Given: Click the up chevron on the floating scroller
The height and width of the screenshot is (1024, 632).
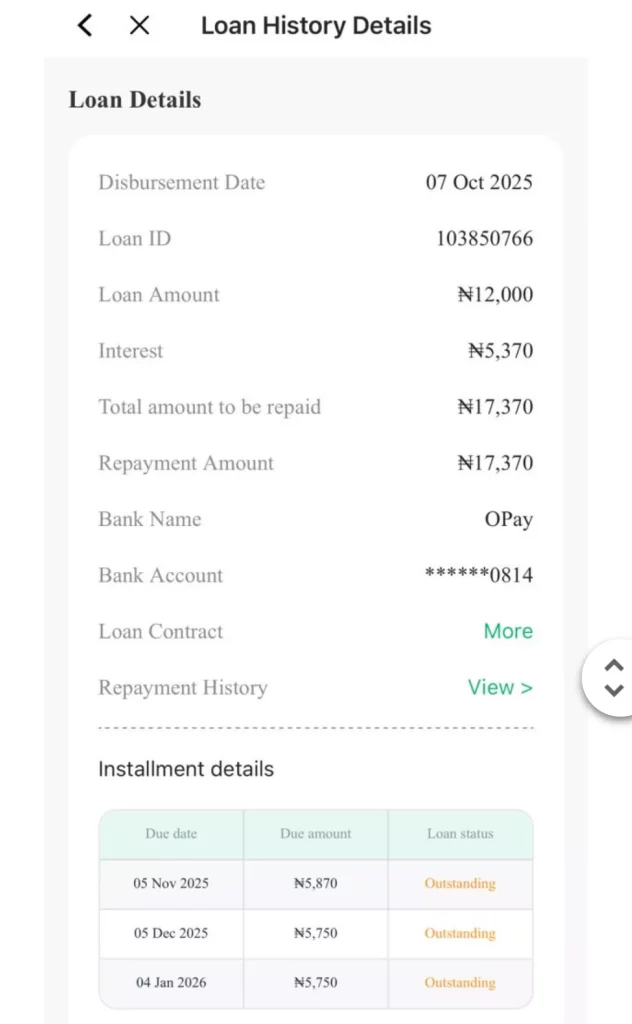Looking at the screenshot, I should 614,663.
